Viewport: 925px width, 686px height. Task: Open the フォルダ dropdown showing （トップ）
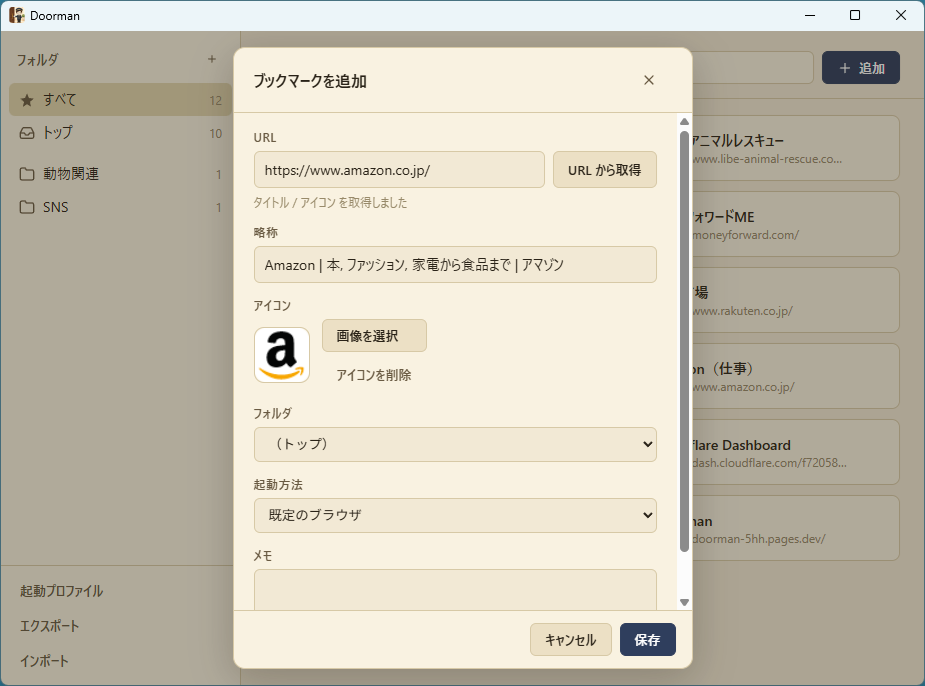point(455,444)
